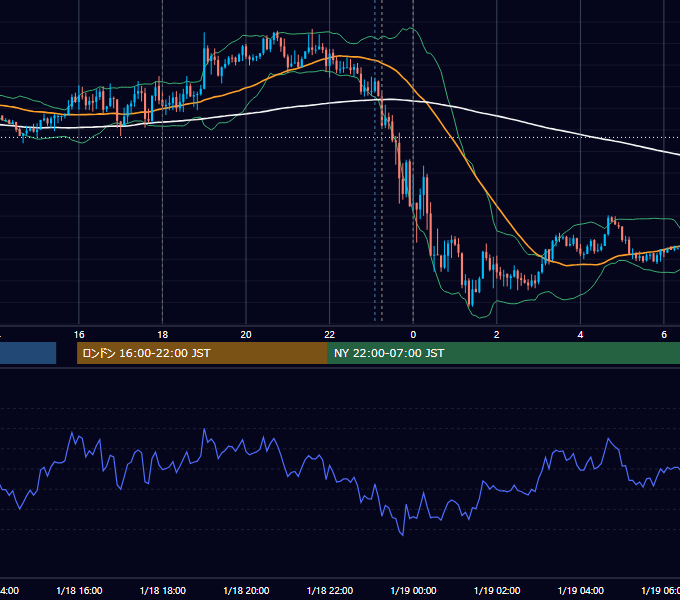Click the 1/18 20:00 date label
680x600 pixels.
(x=246, y=591)
